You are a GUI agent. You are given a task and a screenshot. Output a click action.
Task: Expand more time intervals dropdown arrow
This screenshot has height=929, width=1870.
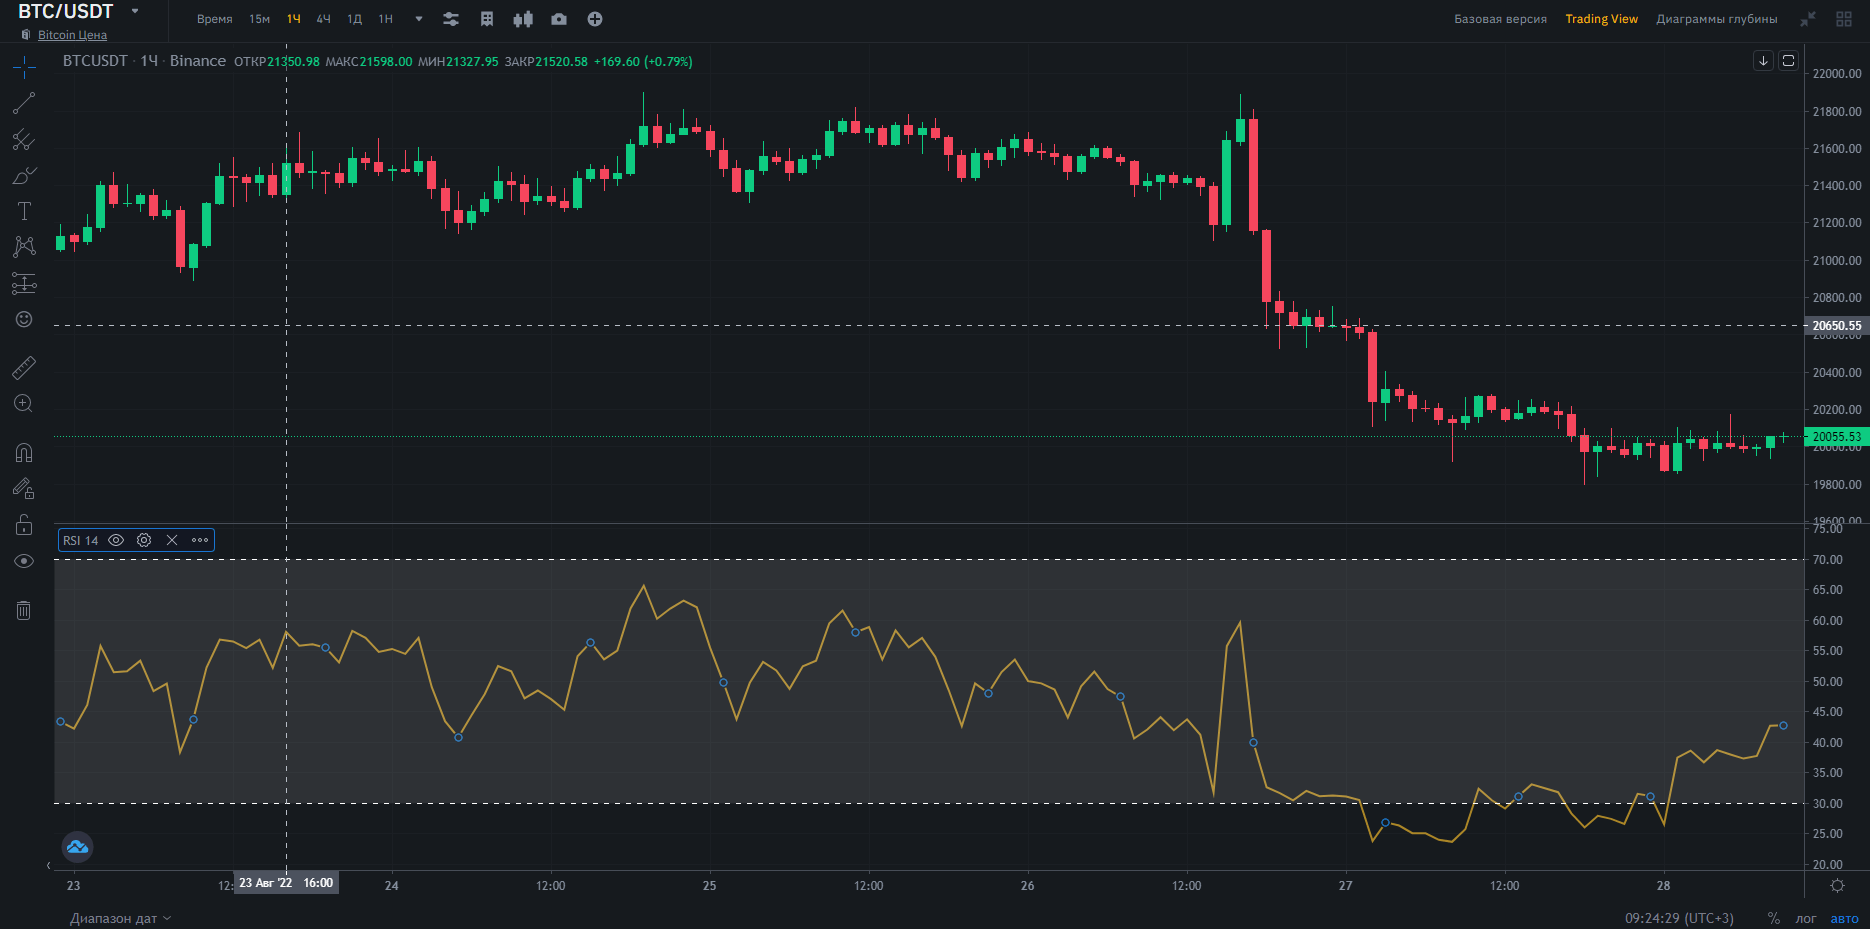[x=419, y=19]
